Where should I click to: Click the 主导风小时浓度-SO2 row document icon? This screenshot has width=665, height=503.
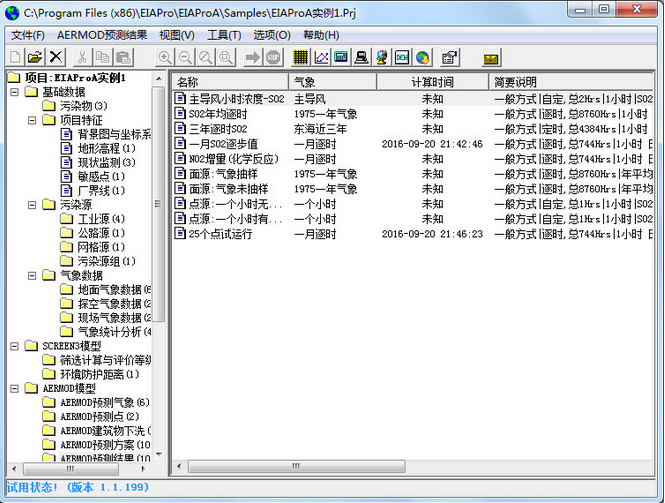[x=180, y=98]
